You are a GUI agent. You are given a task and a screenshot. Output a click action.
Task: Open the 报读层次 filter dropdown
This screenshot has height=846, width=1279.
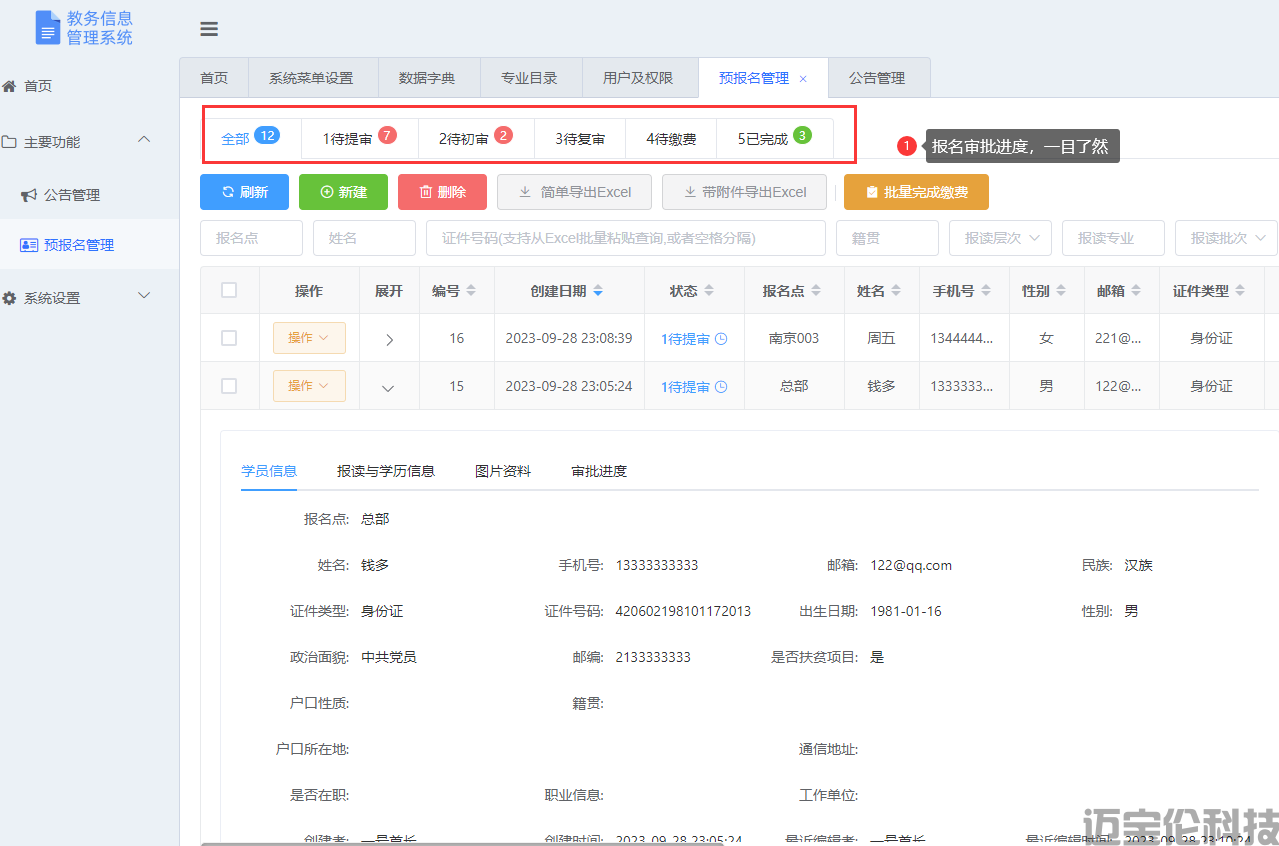tap(999, 238)
